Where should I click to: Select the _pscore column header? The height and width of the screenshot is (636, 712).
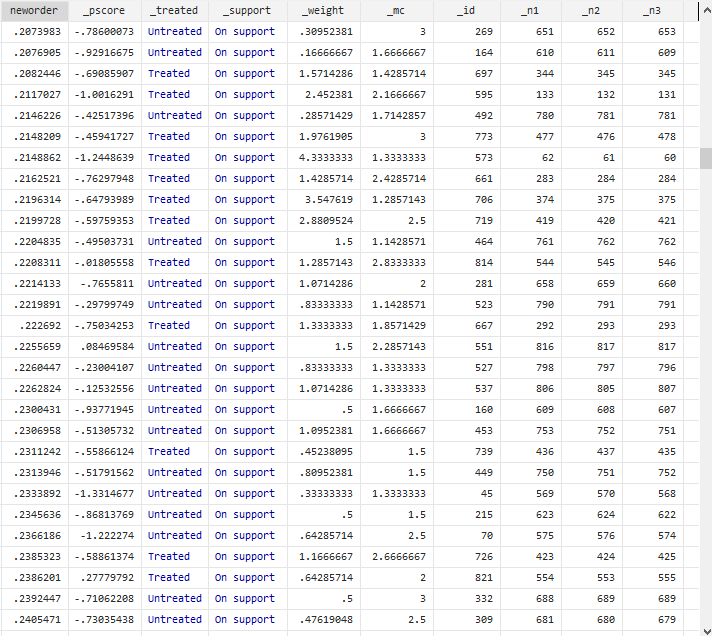105,10
